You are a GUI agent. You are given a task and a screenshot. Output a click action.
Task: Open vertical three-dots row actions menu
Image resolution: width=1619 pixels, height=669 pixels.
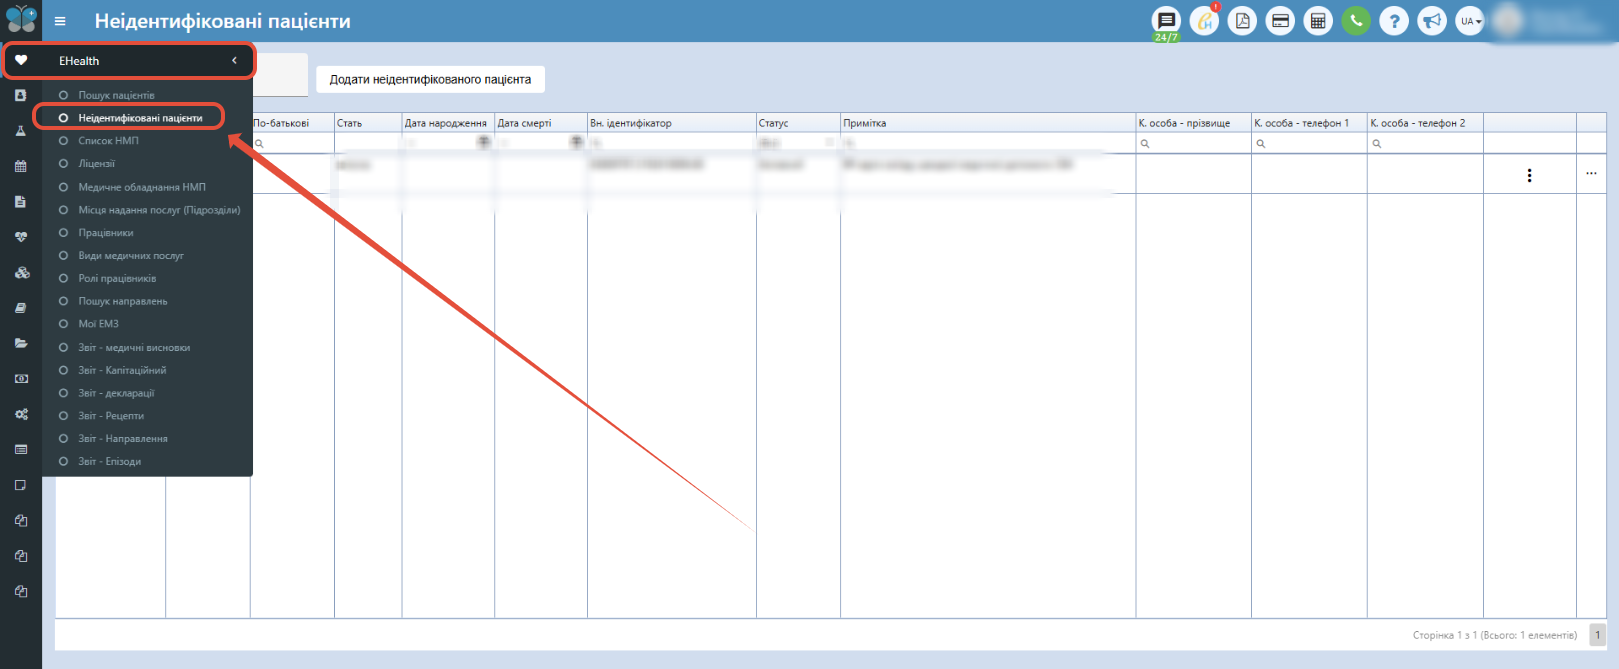pyautogui.click(x=1529, y=175)
